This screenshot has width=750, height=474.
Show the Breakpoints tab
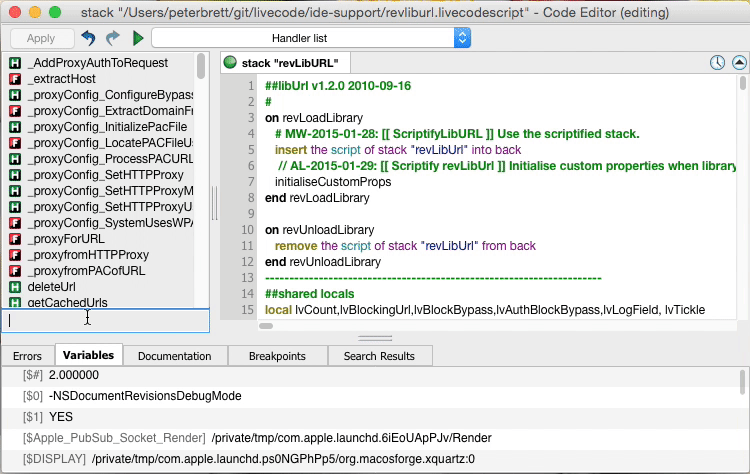276,356
